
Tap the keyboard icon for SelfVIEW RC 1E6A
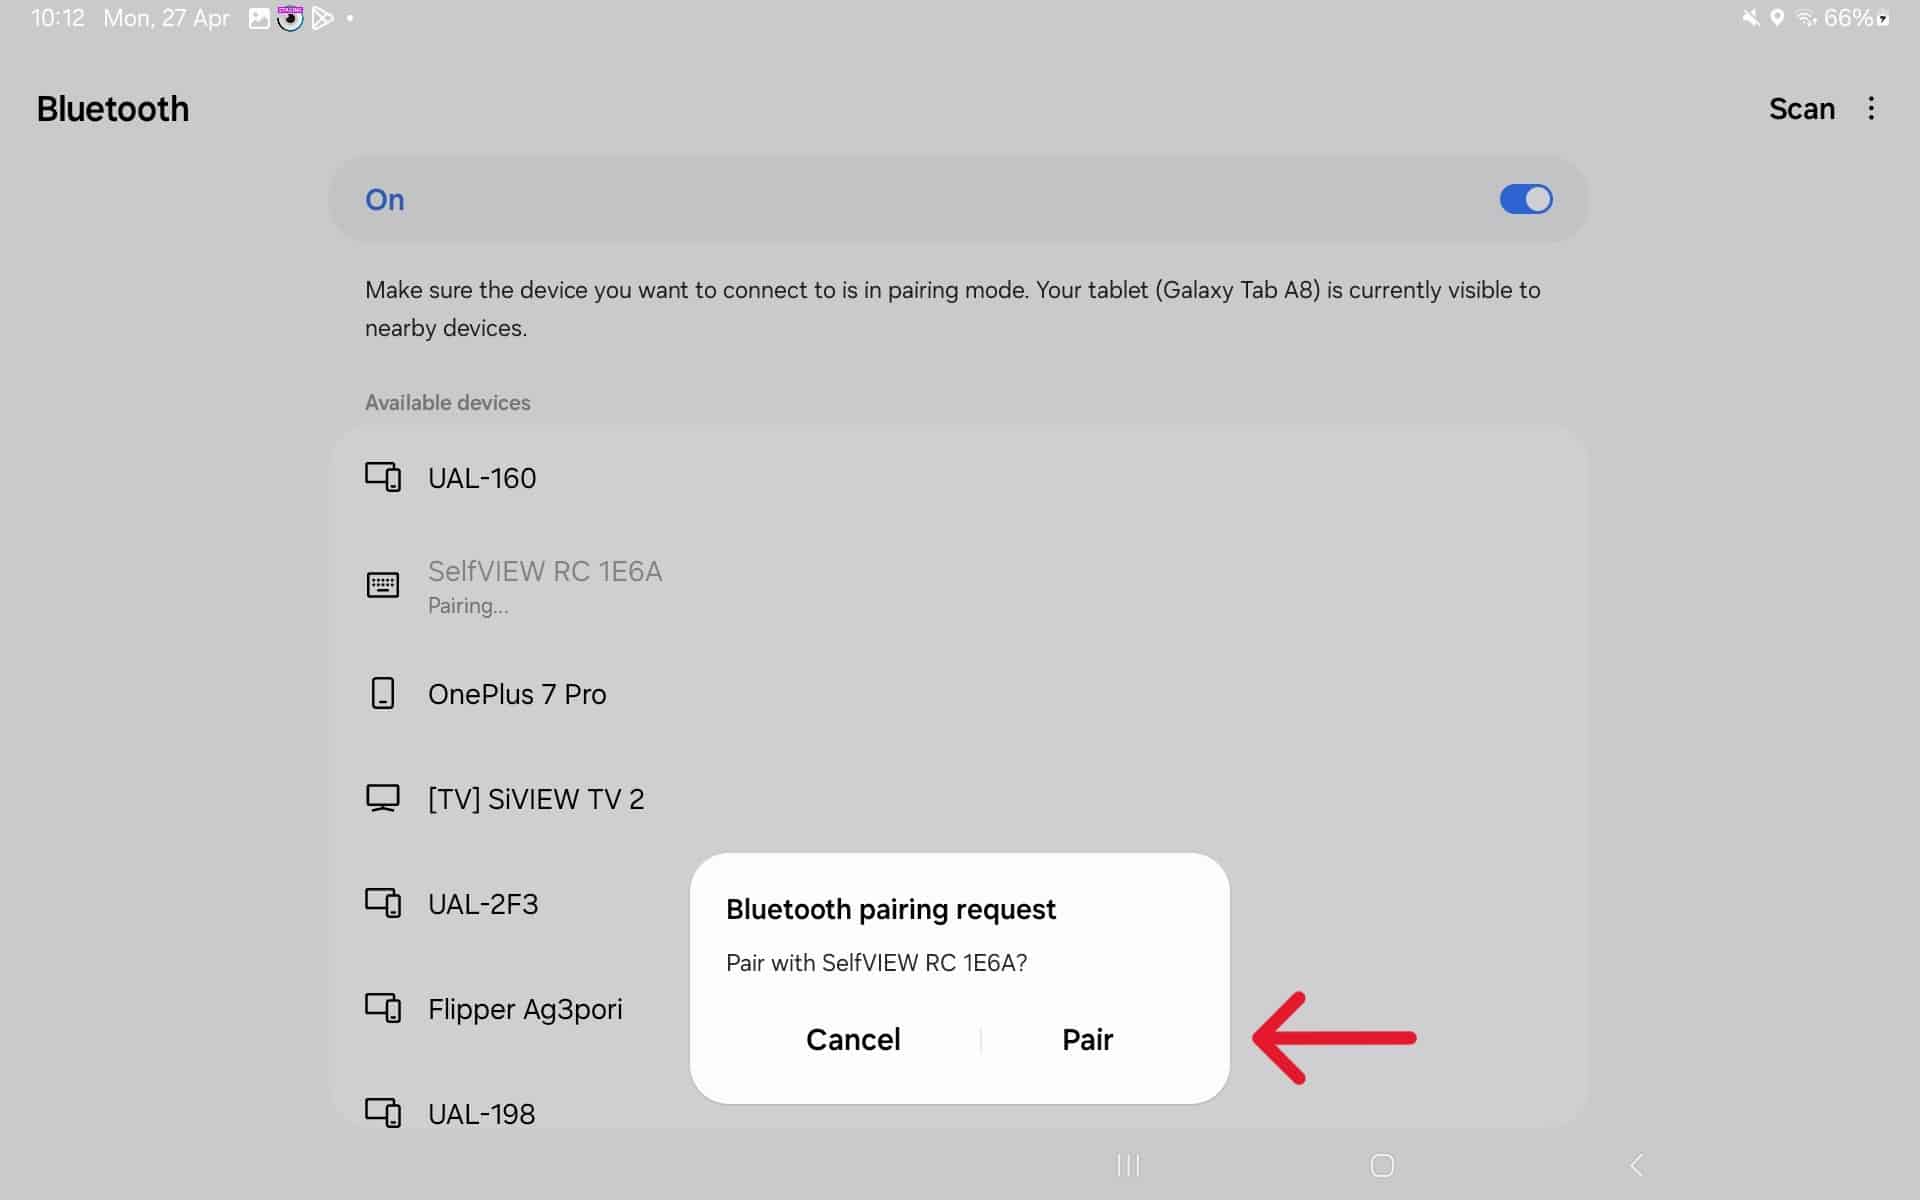point(383,585)
